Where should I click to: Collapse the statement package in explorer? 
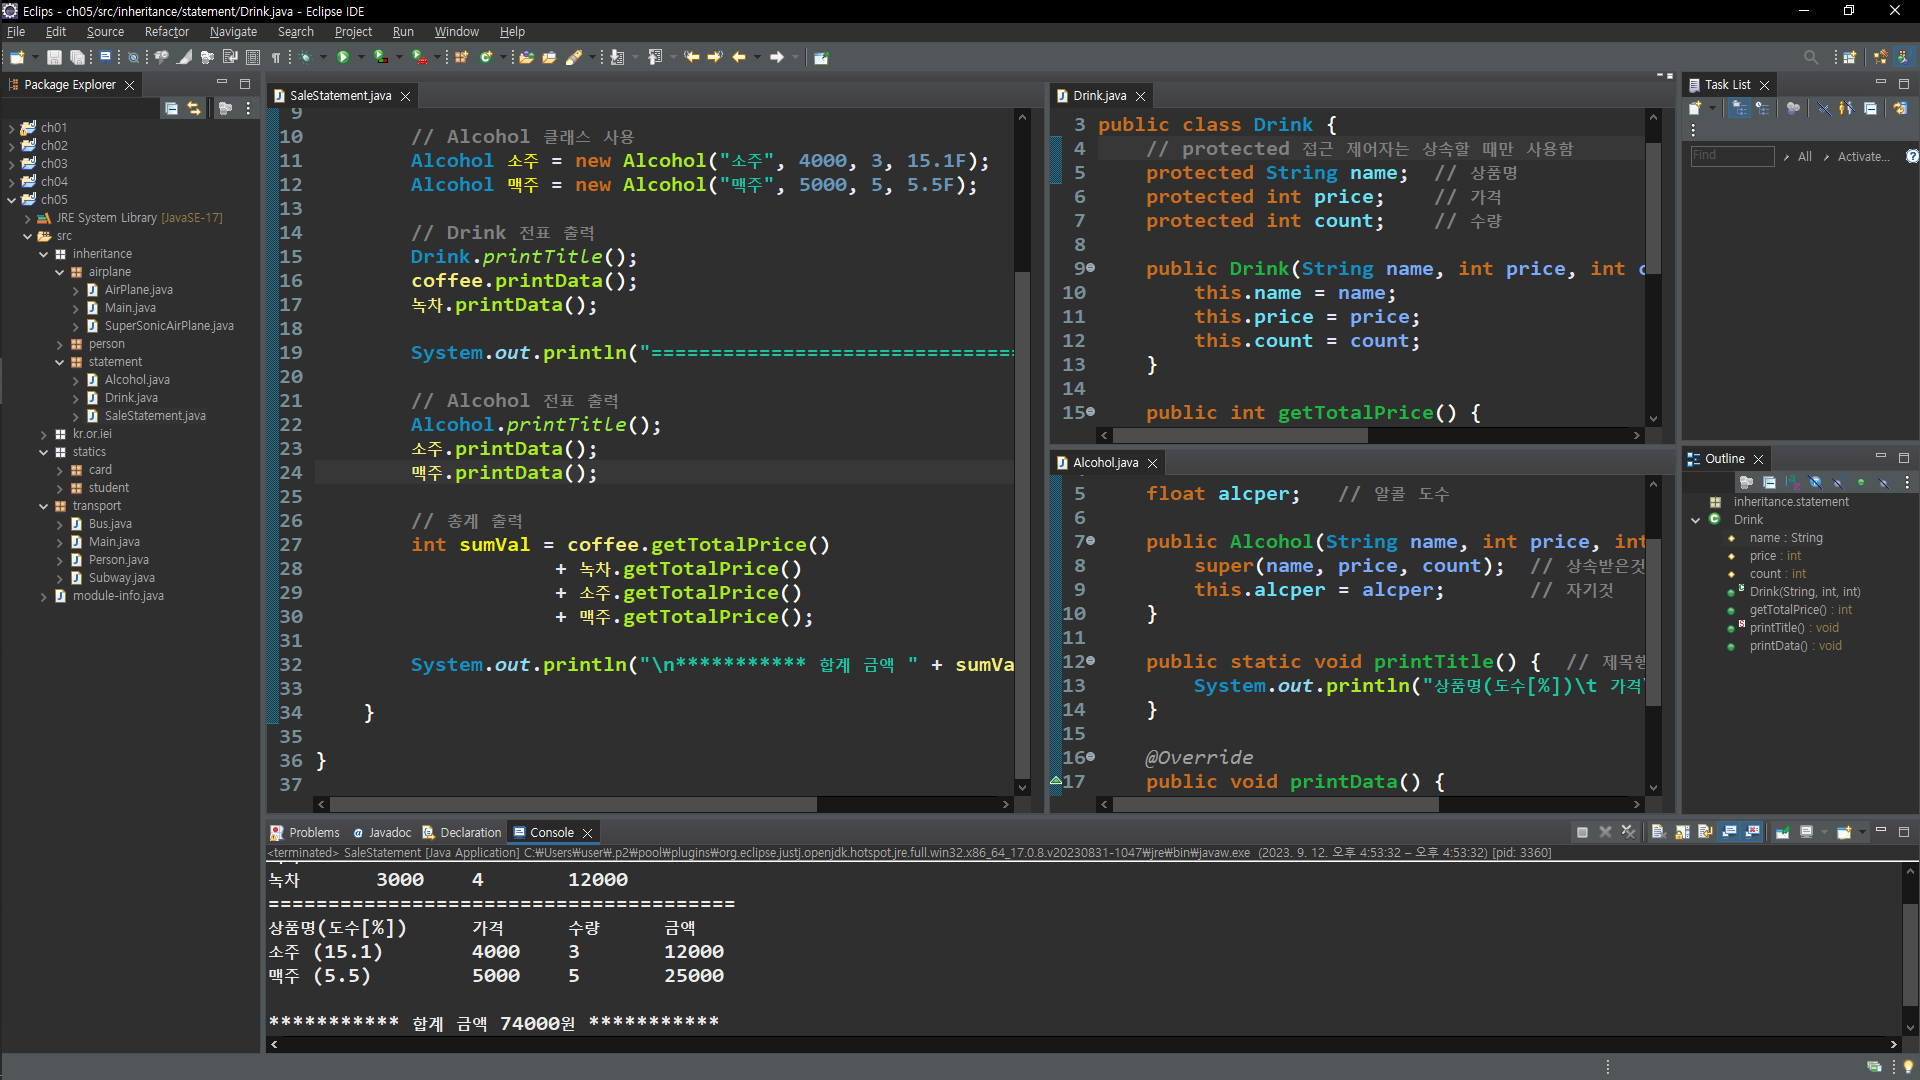[59, 362]
